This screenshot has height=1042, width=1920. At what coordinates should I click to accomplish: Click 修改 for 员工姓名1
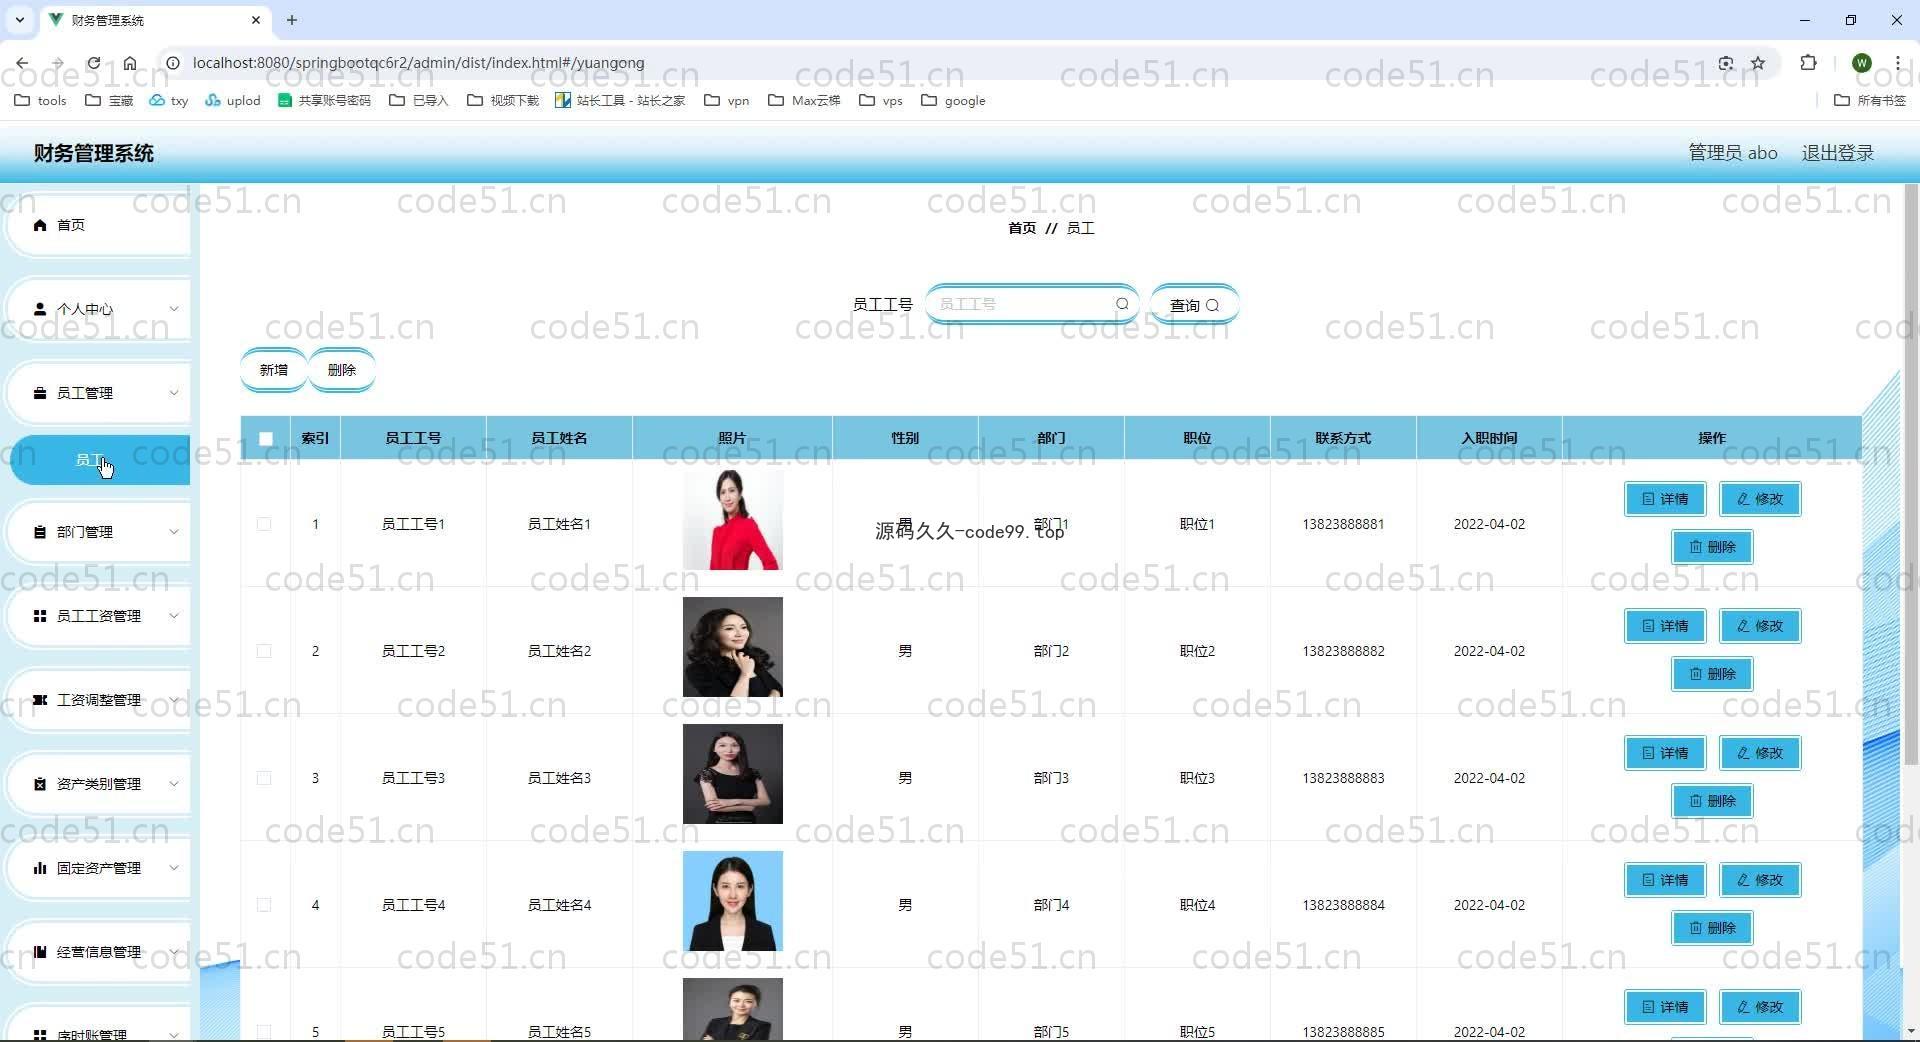[x=1760, y=499]
